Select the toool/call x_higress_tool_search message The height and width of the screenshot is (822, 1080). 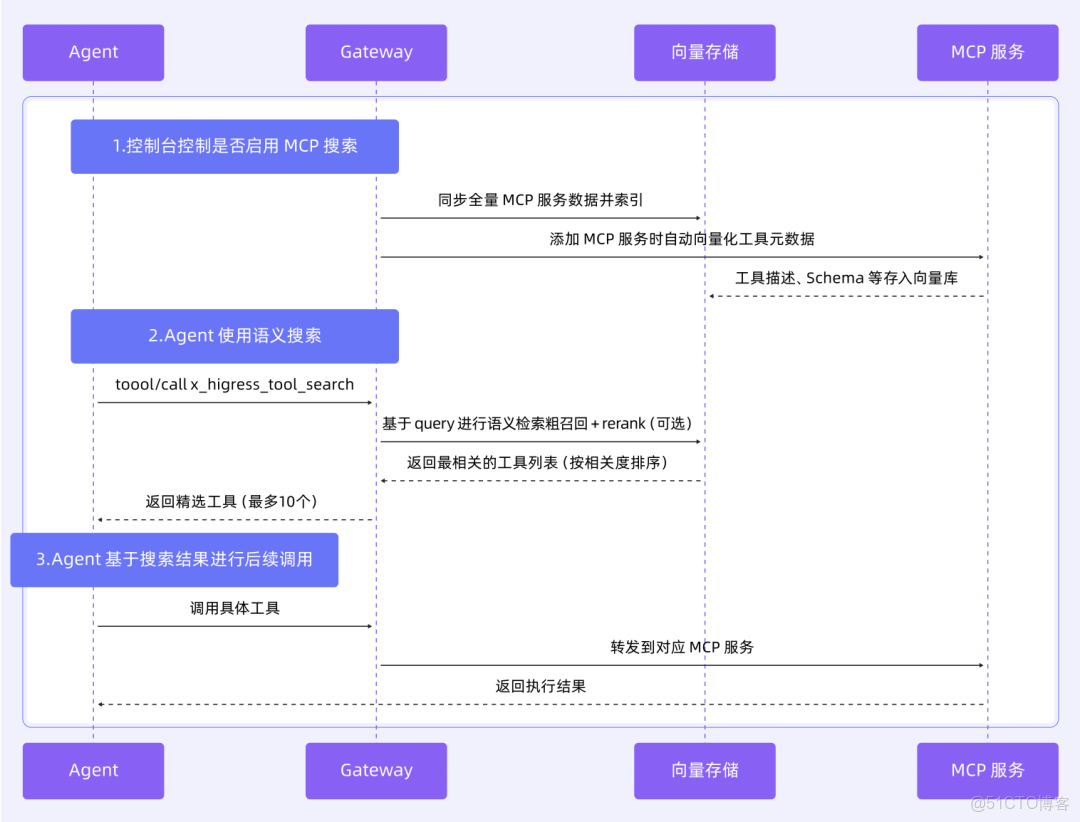(234, 384)
